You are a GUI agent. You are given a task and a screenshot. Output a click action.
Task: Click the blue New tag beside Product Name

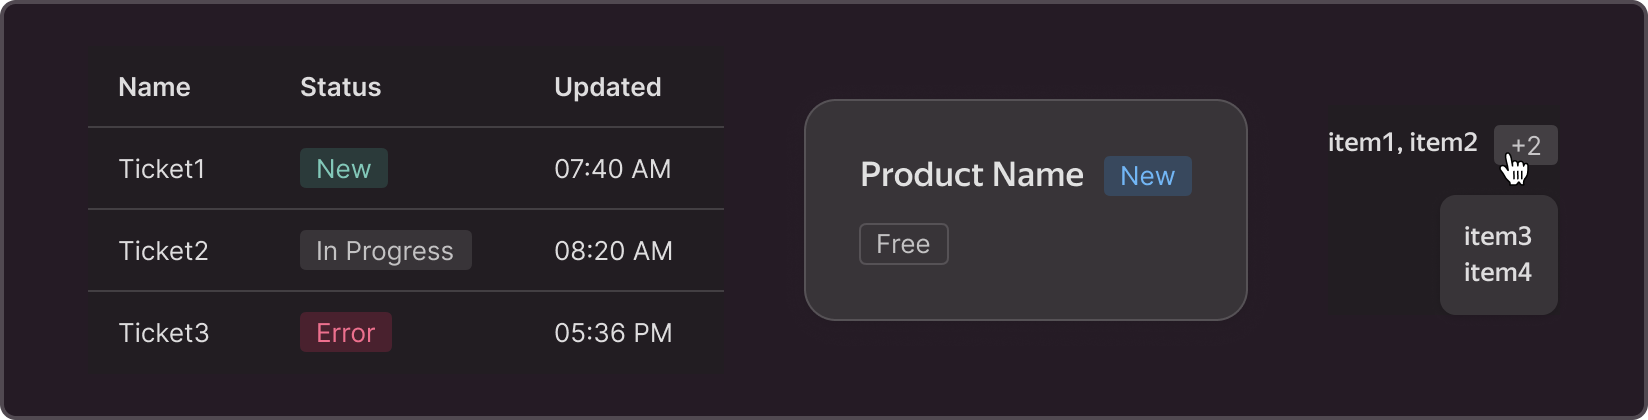pyautogui.click(x=1147, y=176)
